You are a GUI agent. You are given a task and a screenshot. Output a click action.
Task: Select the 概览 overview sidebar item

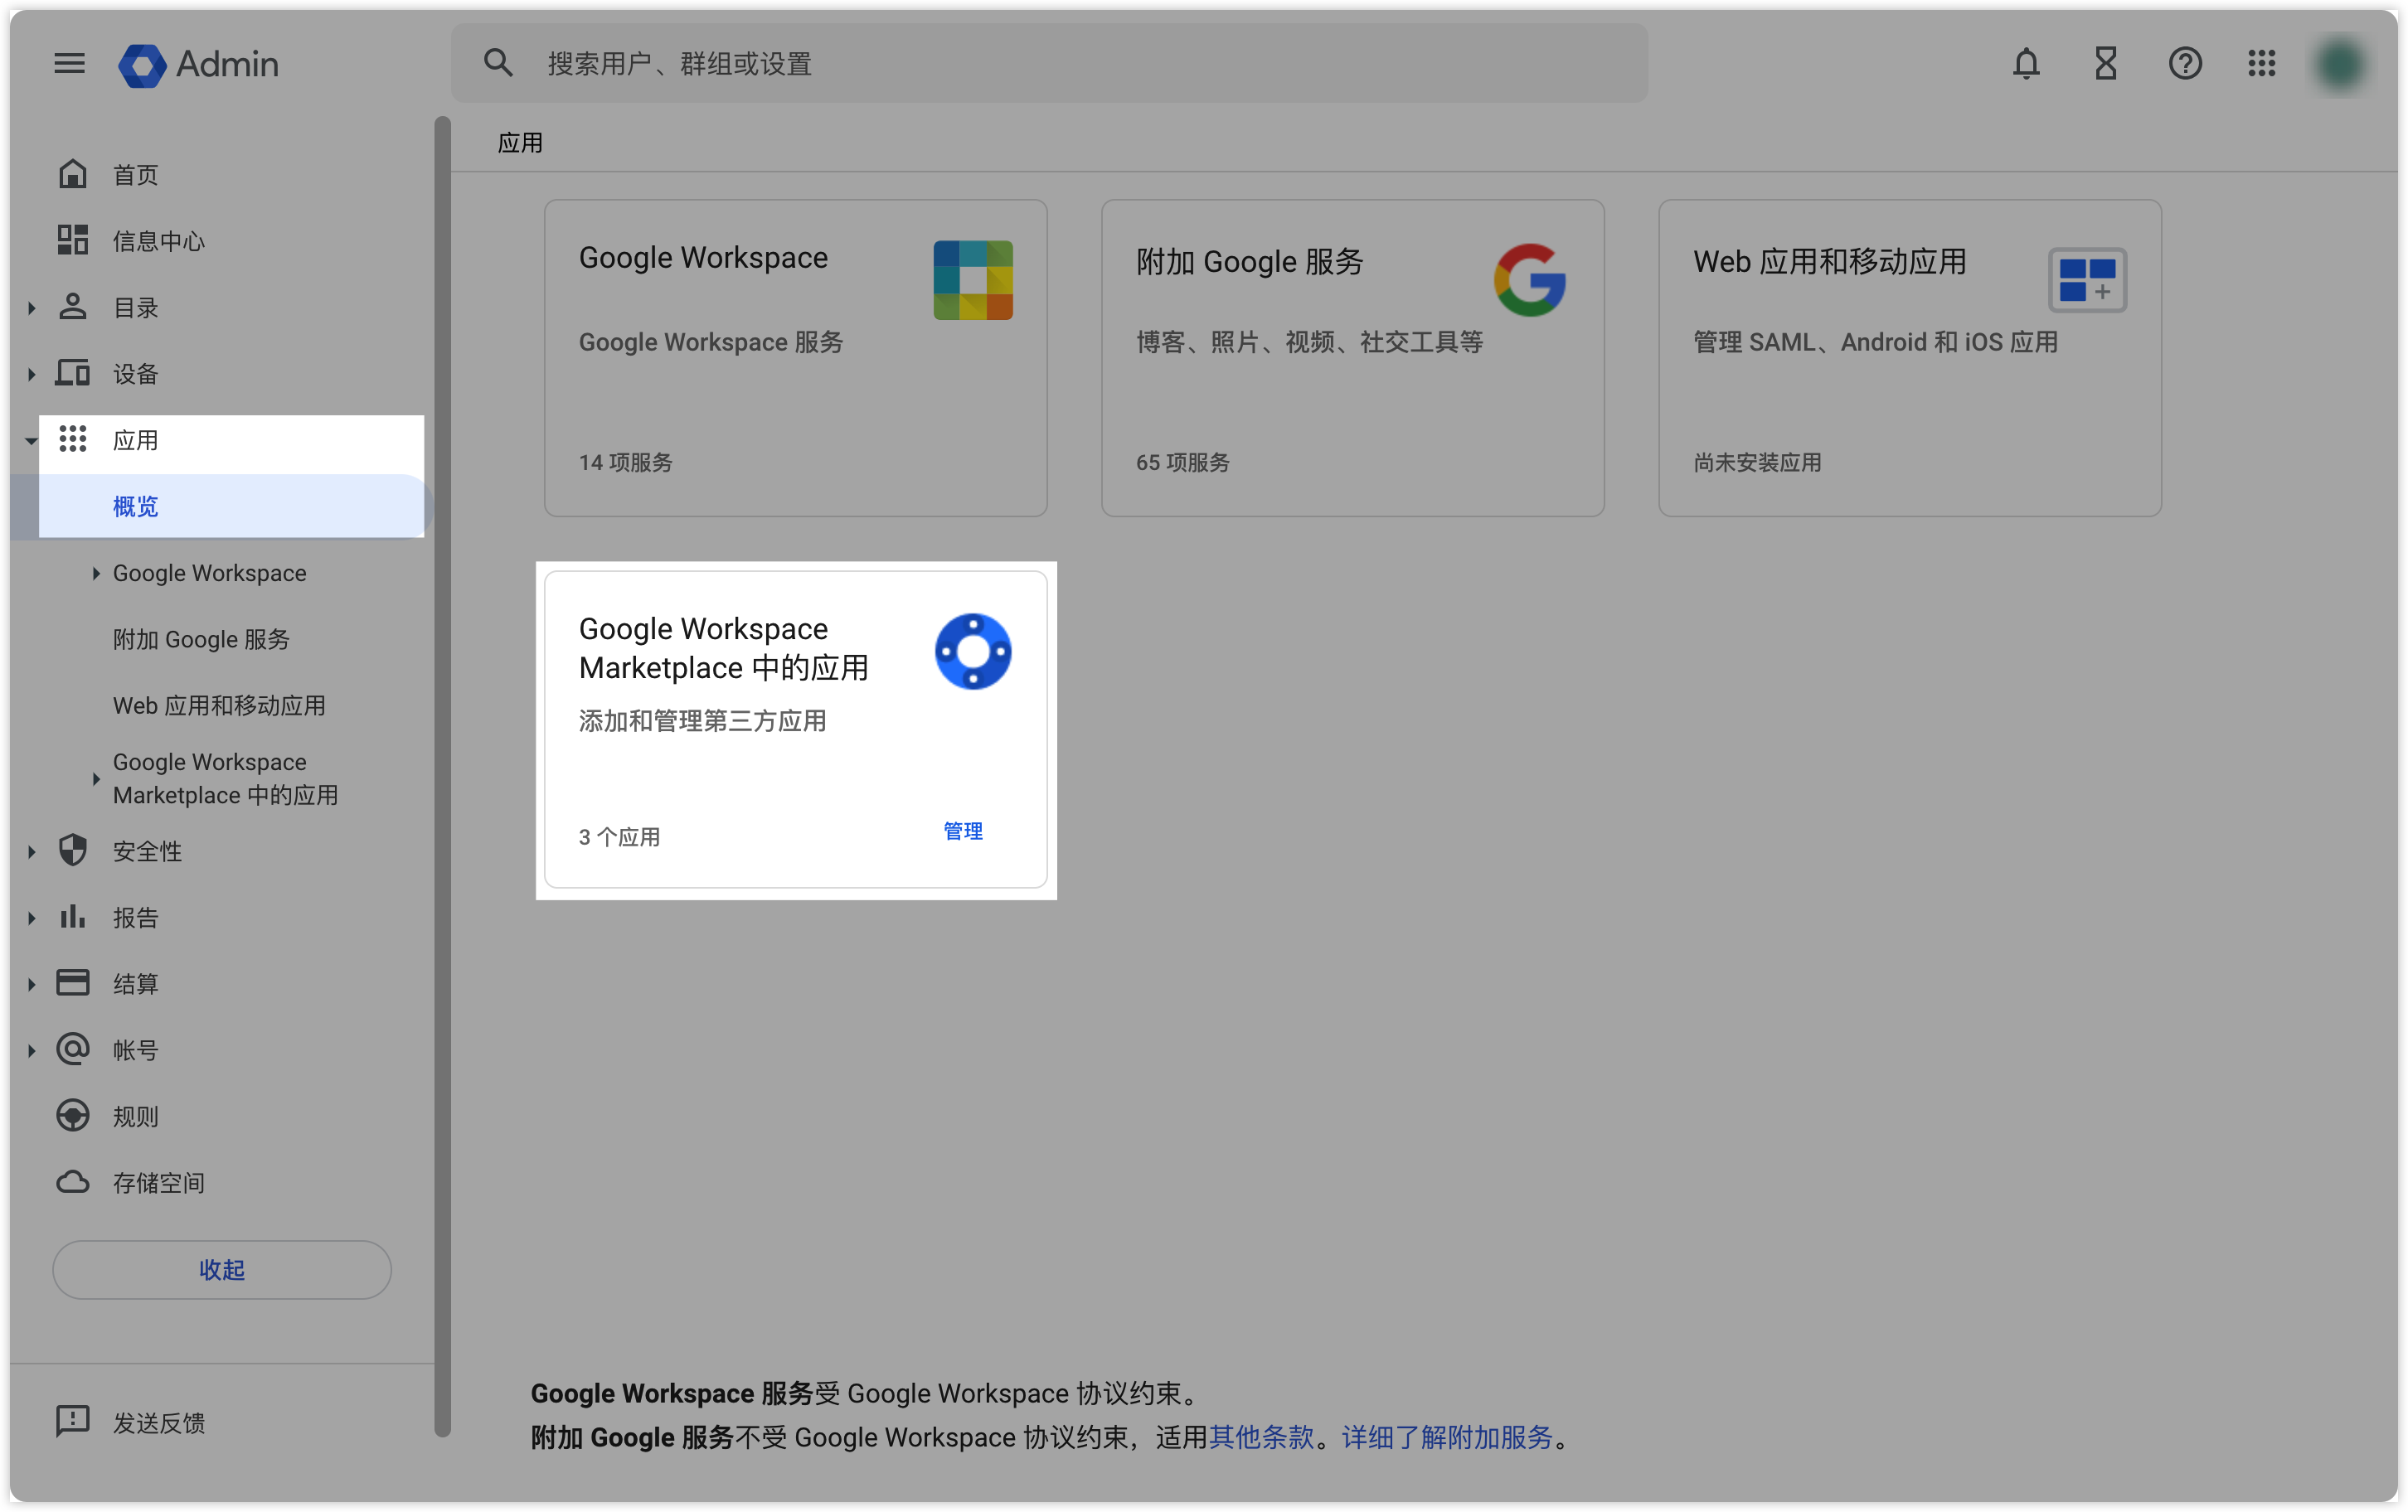(x=135, y=506)
